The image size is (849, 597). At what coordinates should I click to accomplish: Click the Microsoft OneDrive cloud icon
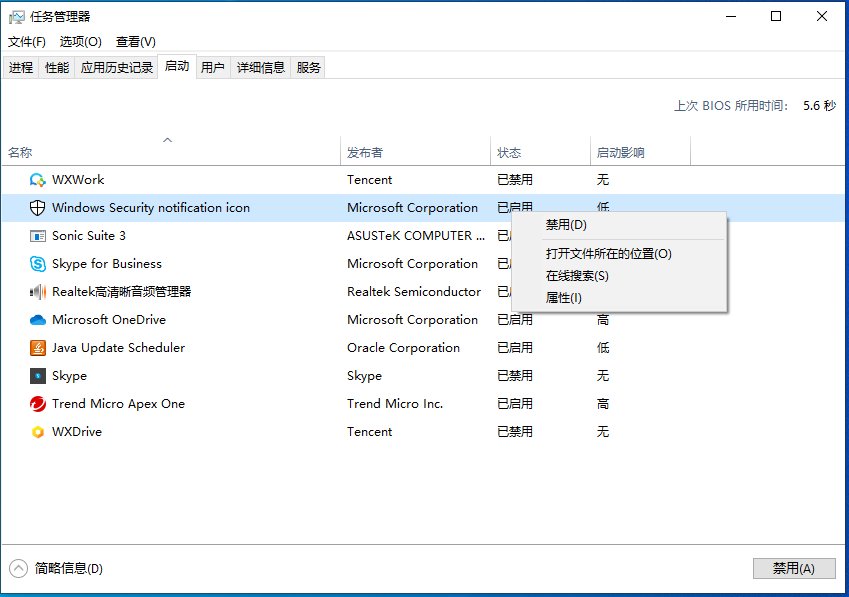point(38,320)
